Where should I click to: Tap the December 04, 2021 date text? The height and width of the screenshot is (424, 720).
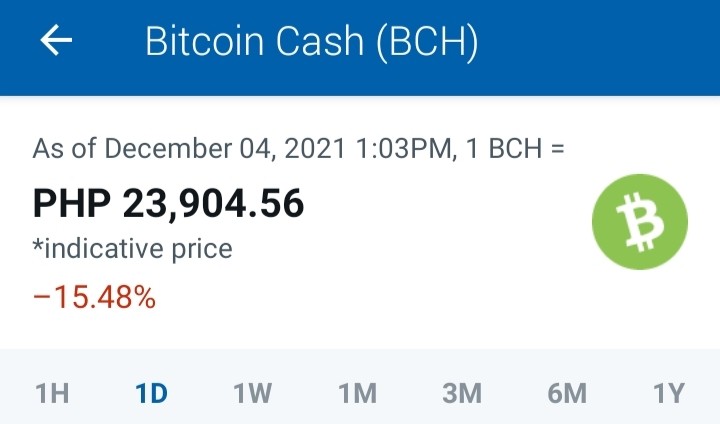(225, 149)
